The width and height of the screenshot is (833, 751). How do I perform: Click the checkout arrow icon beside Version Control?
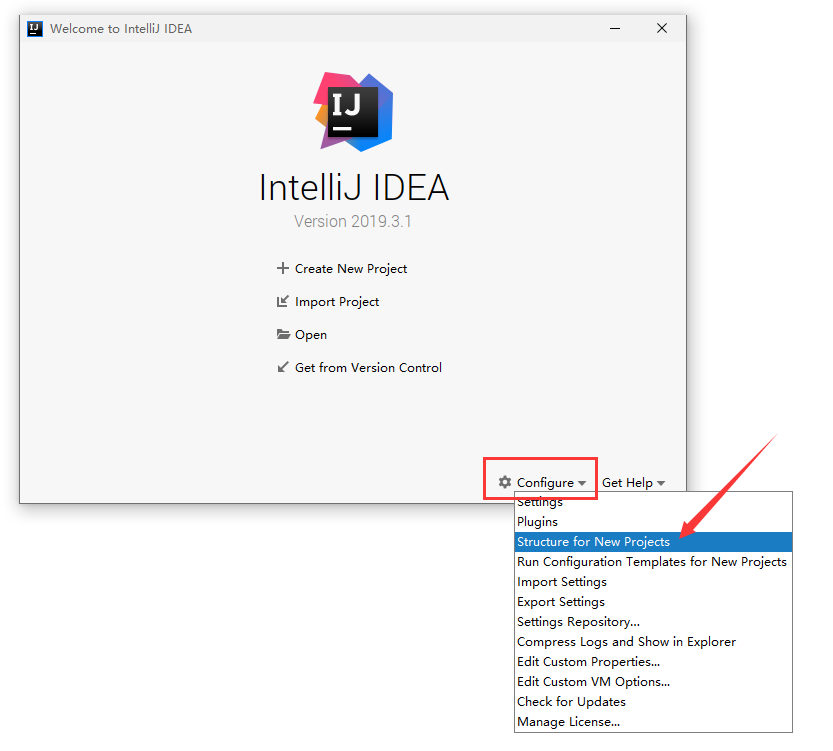pos(283,367)
